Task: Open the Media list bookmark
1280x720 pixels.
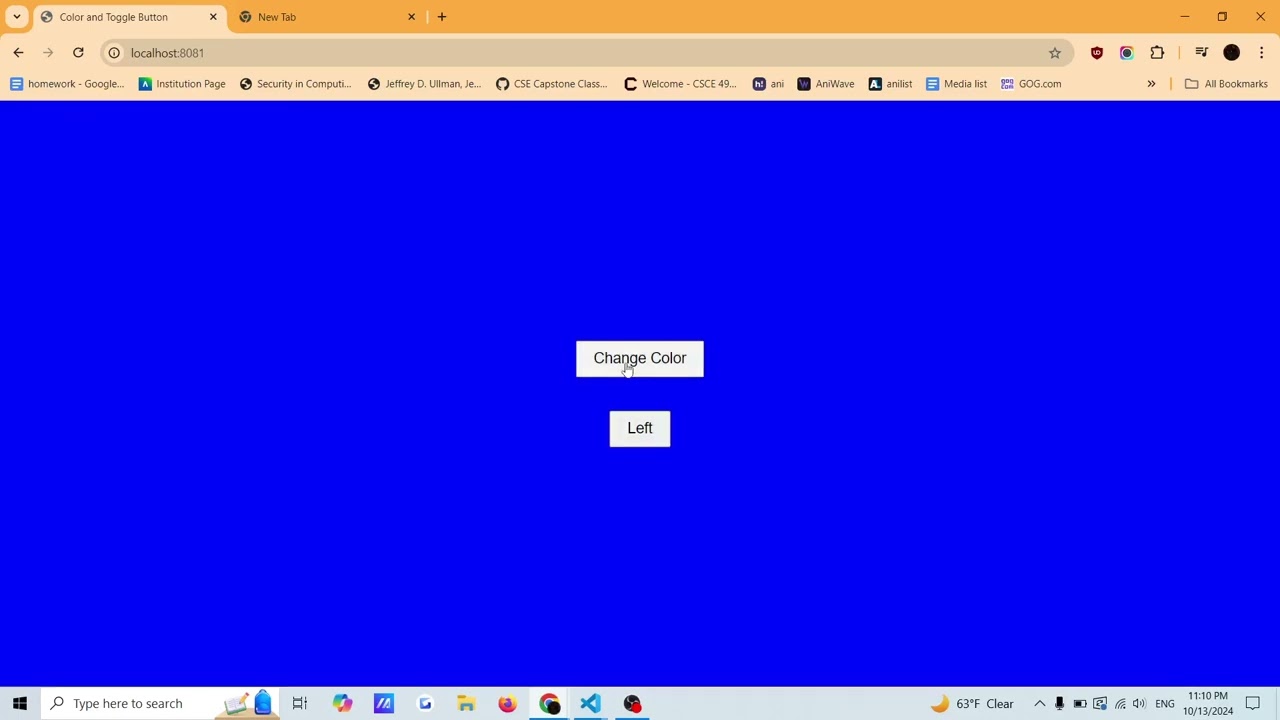Action: (957, 84)
